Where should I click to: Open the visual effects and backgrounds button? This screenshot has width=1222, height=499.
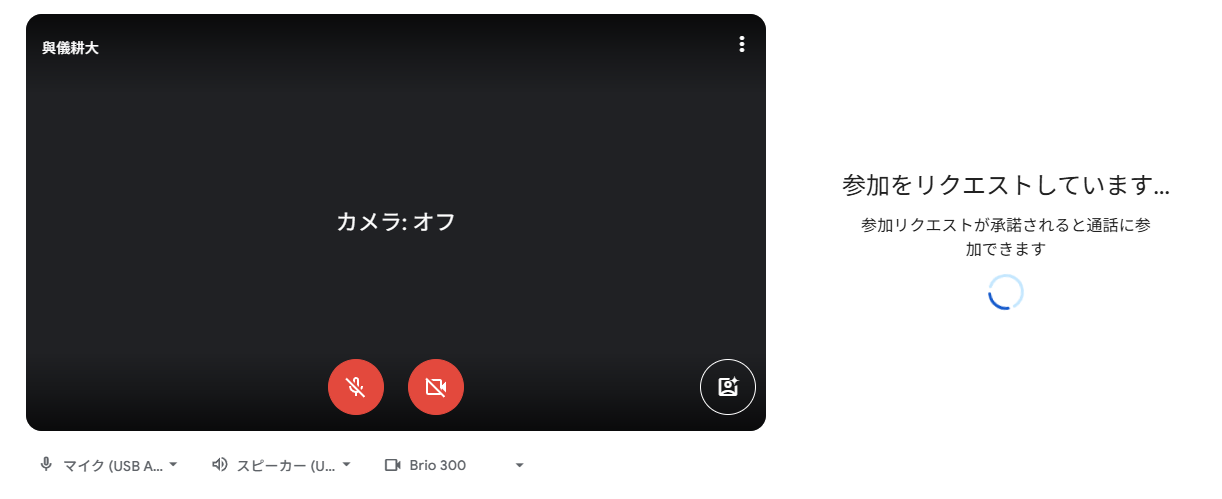(x=728, y=387)
